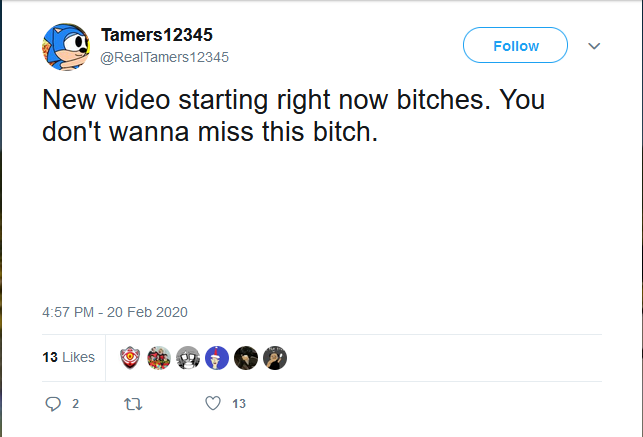This screenshot has height=437, width=643.
Task: Click the fifth dark liker avatar
Action: coord(246,357)
